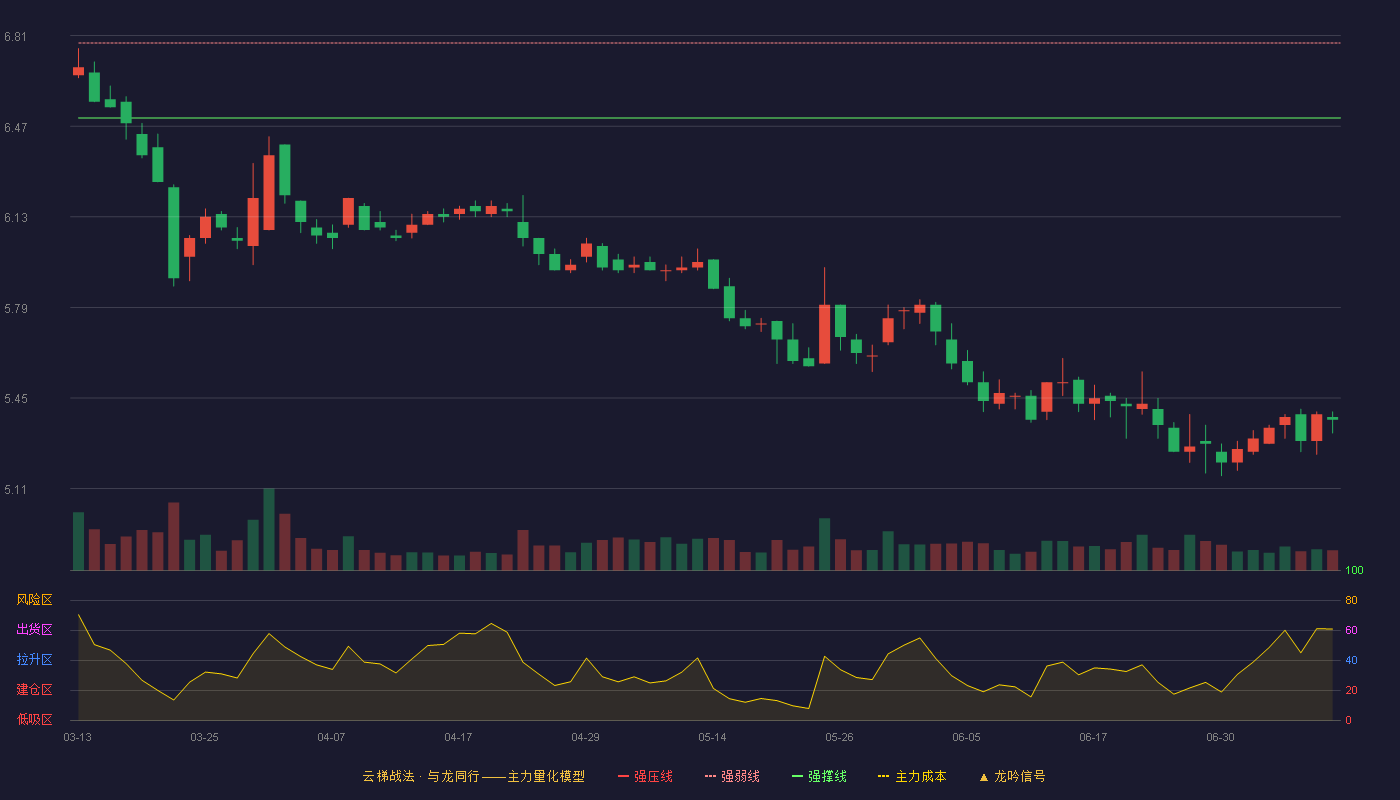
Task: Toggle the 主力成本 legend series
Action: pyautogui.click(x=912, y=776)
